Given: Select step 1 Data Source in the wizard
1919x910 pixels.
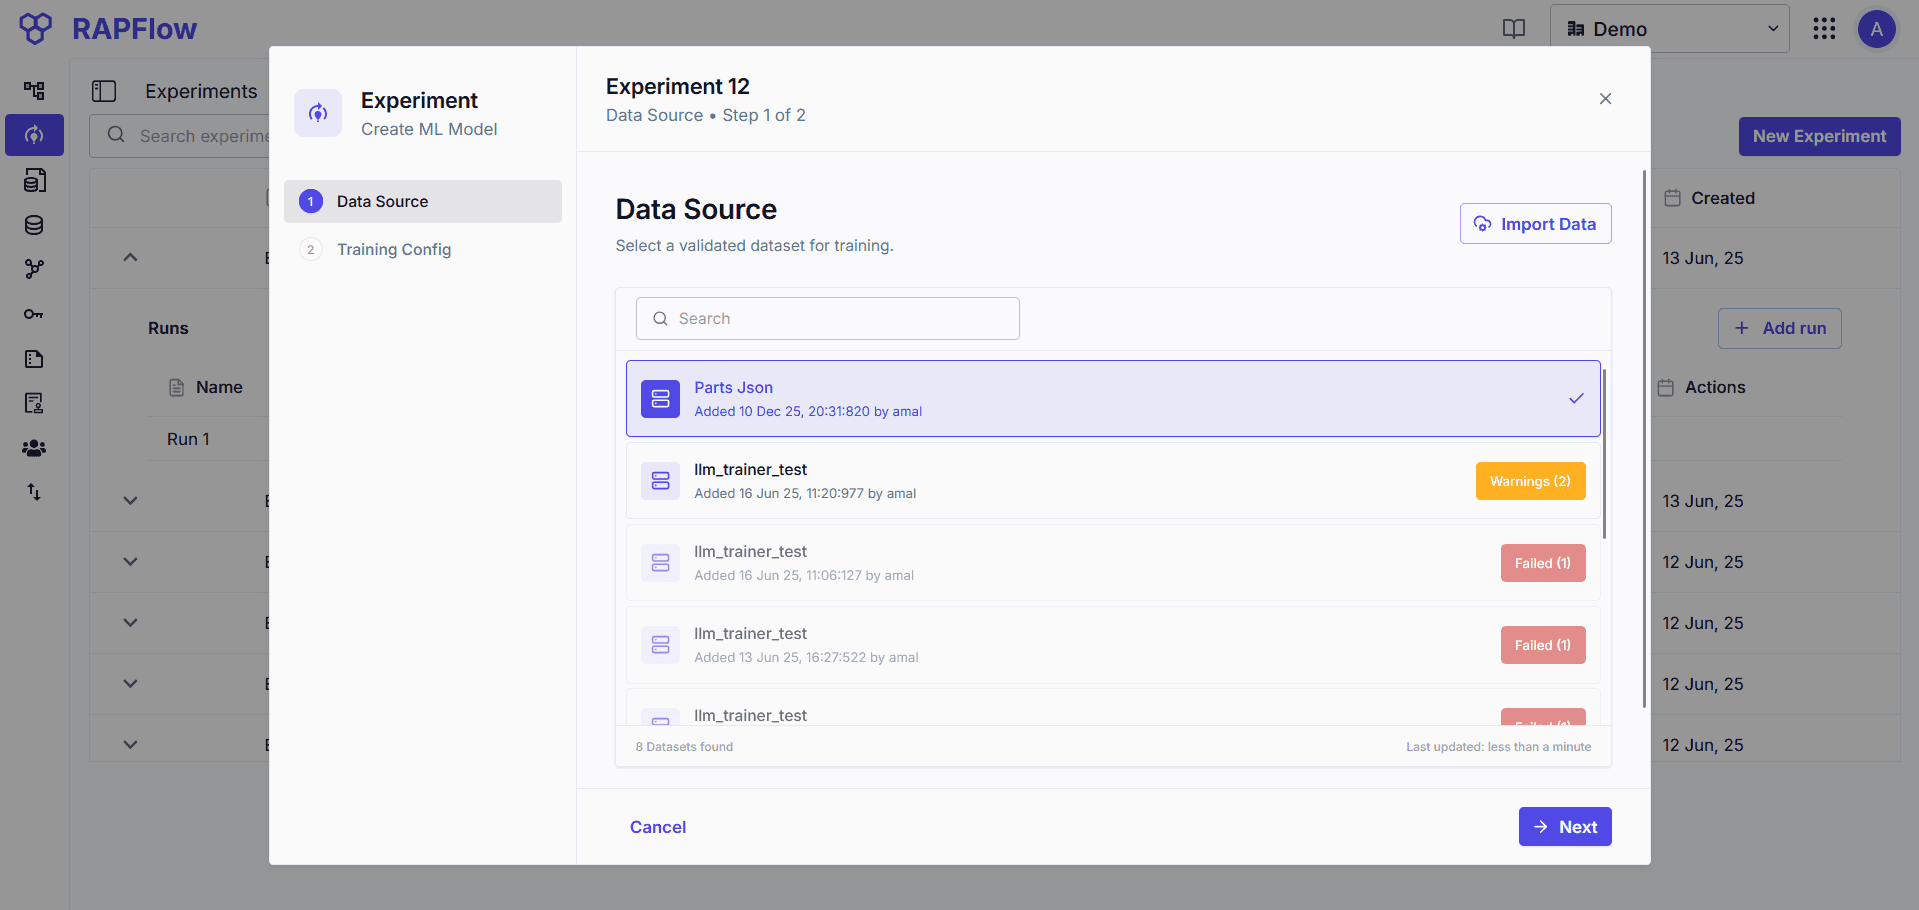Looking at the screenshot, I should tap(422, 201).
